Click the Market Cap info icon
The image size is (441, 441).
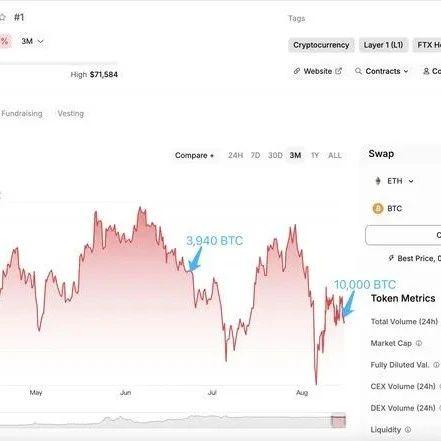419,343
